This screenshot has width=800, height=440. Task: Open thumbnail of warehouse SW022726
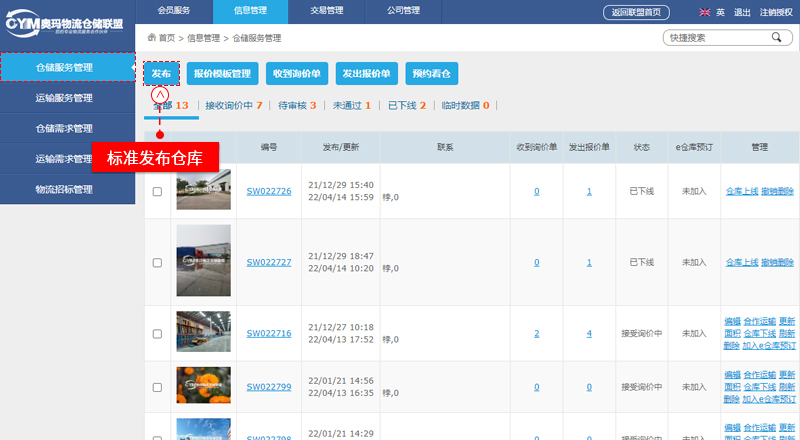coord(203,190)
